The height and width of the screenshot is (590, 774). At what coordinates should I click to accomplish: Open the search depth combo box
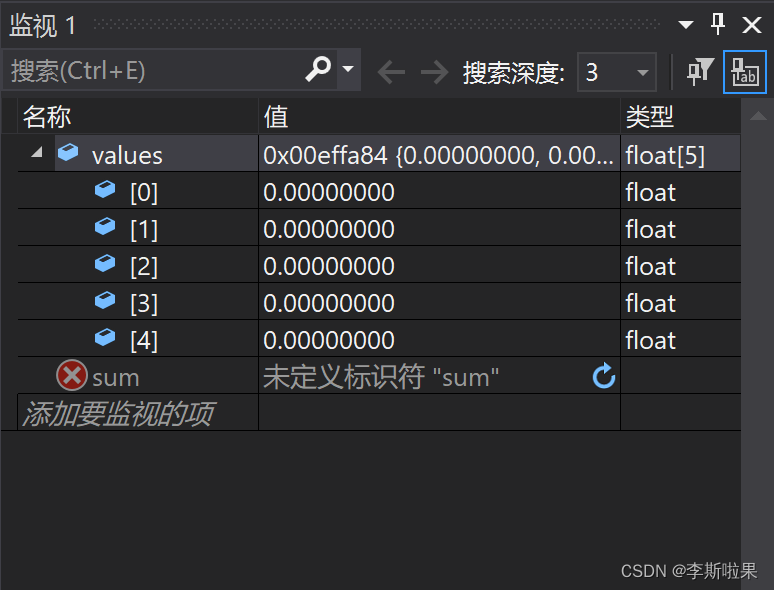pos(617,72)
